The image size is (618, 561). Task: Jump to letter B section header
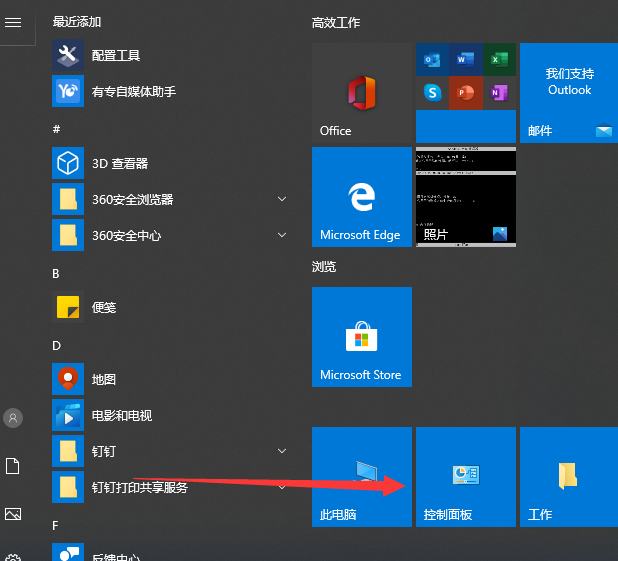(x=56, y=273)
